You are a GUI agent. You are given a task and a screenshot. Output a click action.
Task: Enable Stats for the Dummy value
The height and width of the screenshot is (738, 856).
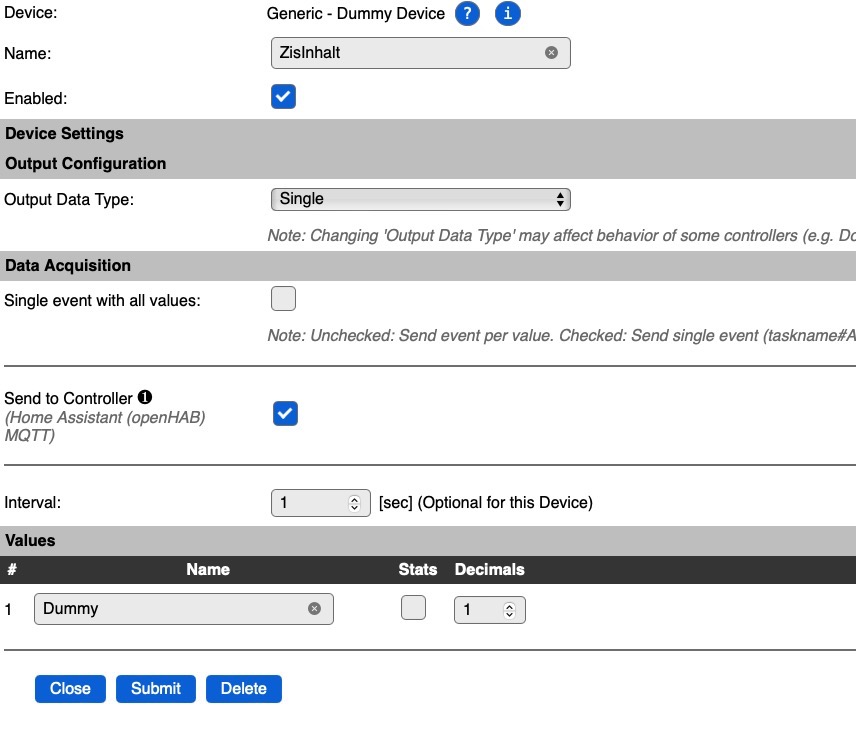click(413, 608)
